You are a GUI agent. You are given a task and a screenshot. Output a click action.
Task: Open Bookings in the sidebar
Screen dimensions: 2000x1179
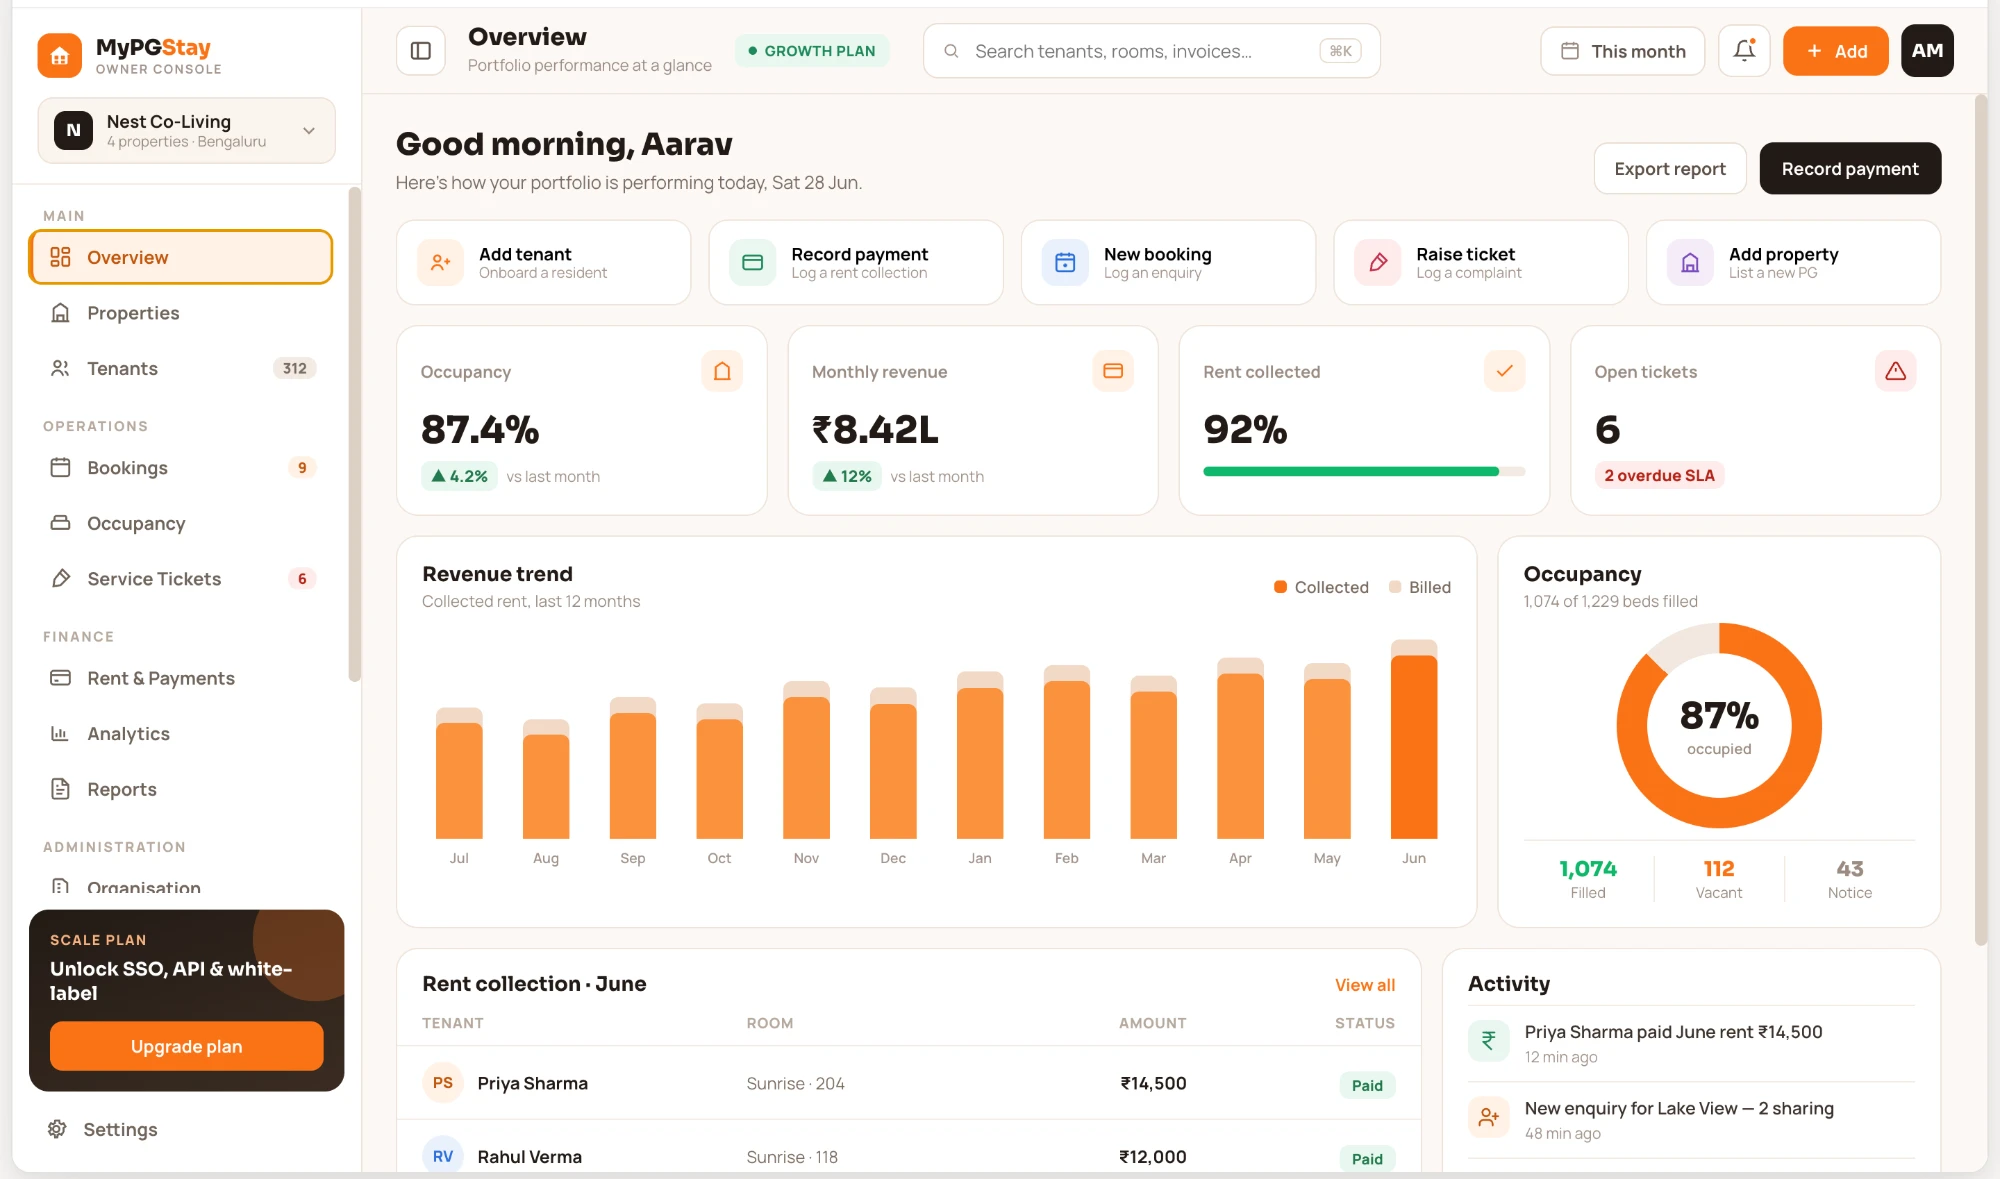[x=180, y=468]
